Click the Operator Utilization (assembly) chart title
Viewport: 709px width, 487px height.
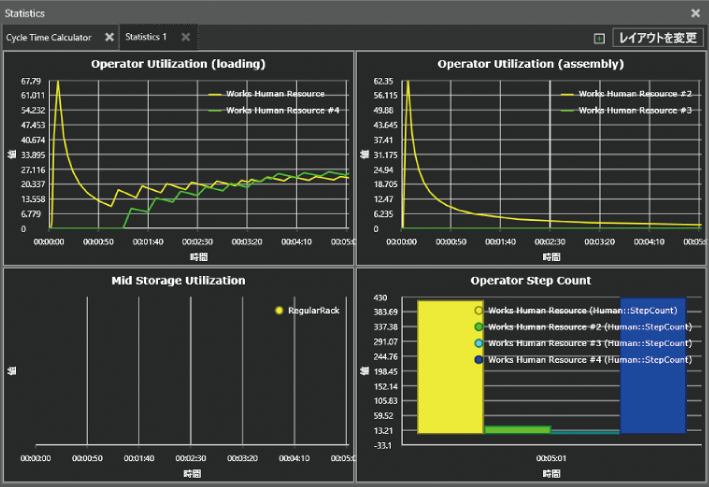point(531,64)
